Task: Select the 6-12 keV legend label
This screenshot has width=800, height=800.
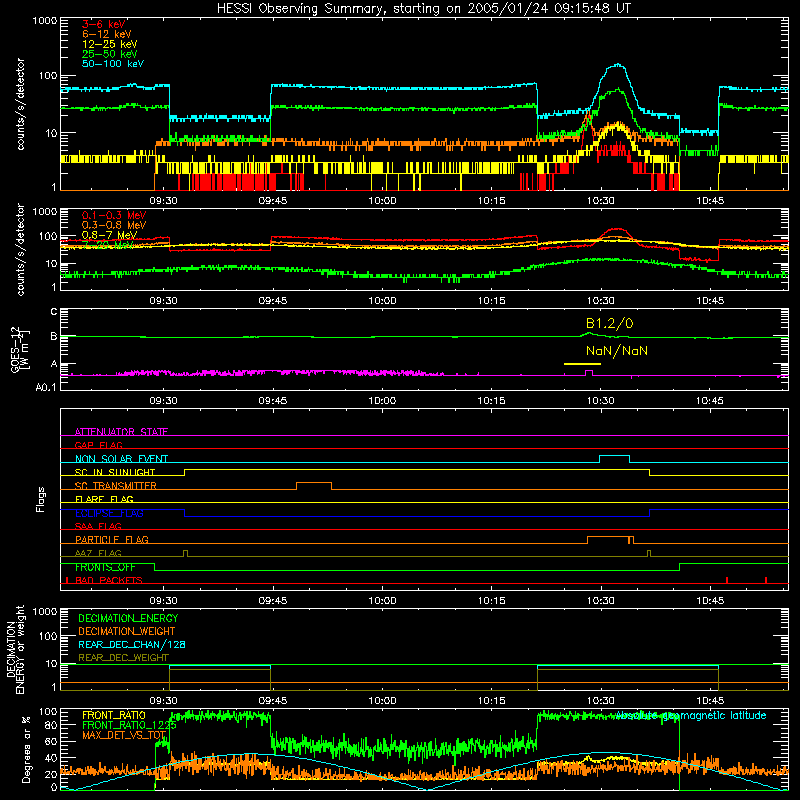Action: [x=107, y=34]
